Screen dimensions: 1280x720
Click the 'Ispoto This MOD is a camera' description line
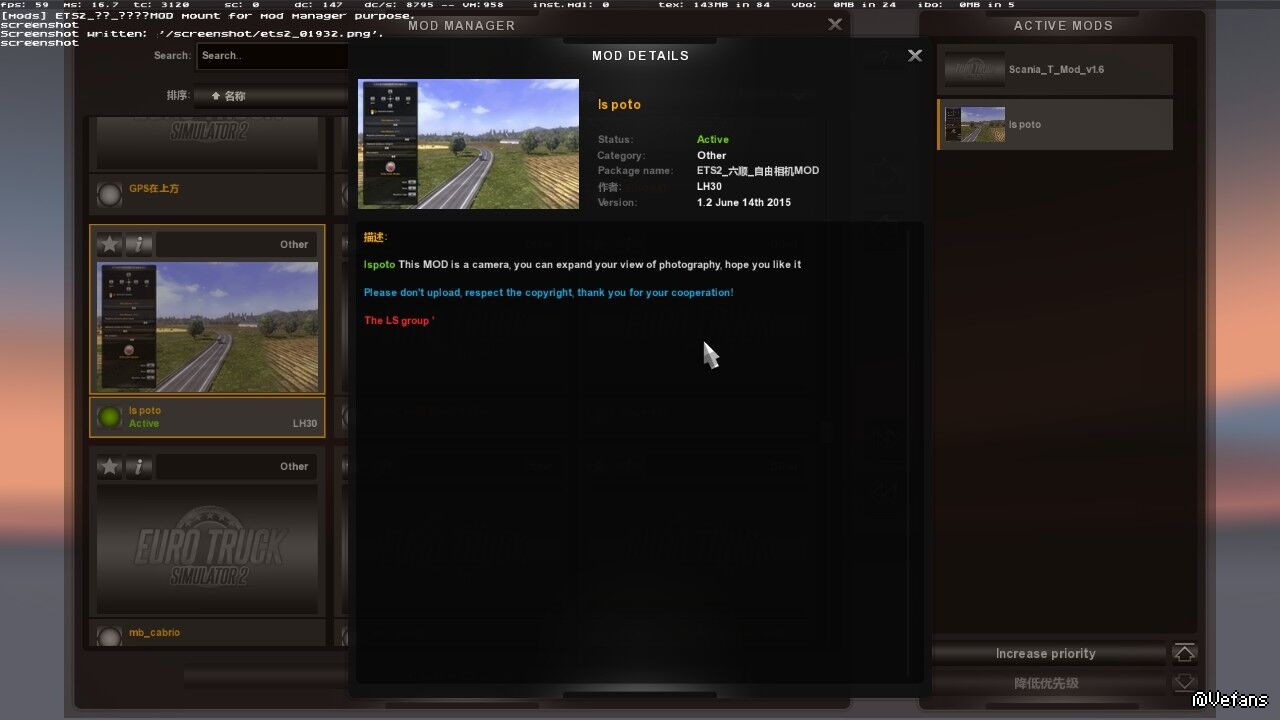pyautogui.click(x=583, y=265)
